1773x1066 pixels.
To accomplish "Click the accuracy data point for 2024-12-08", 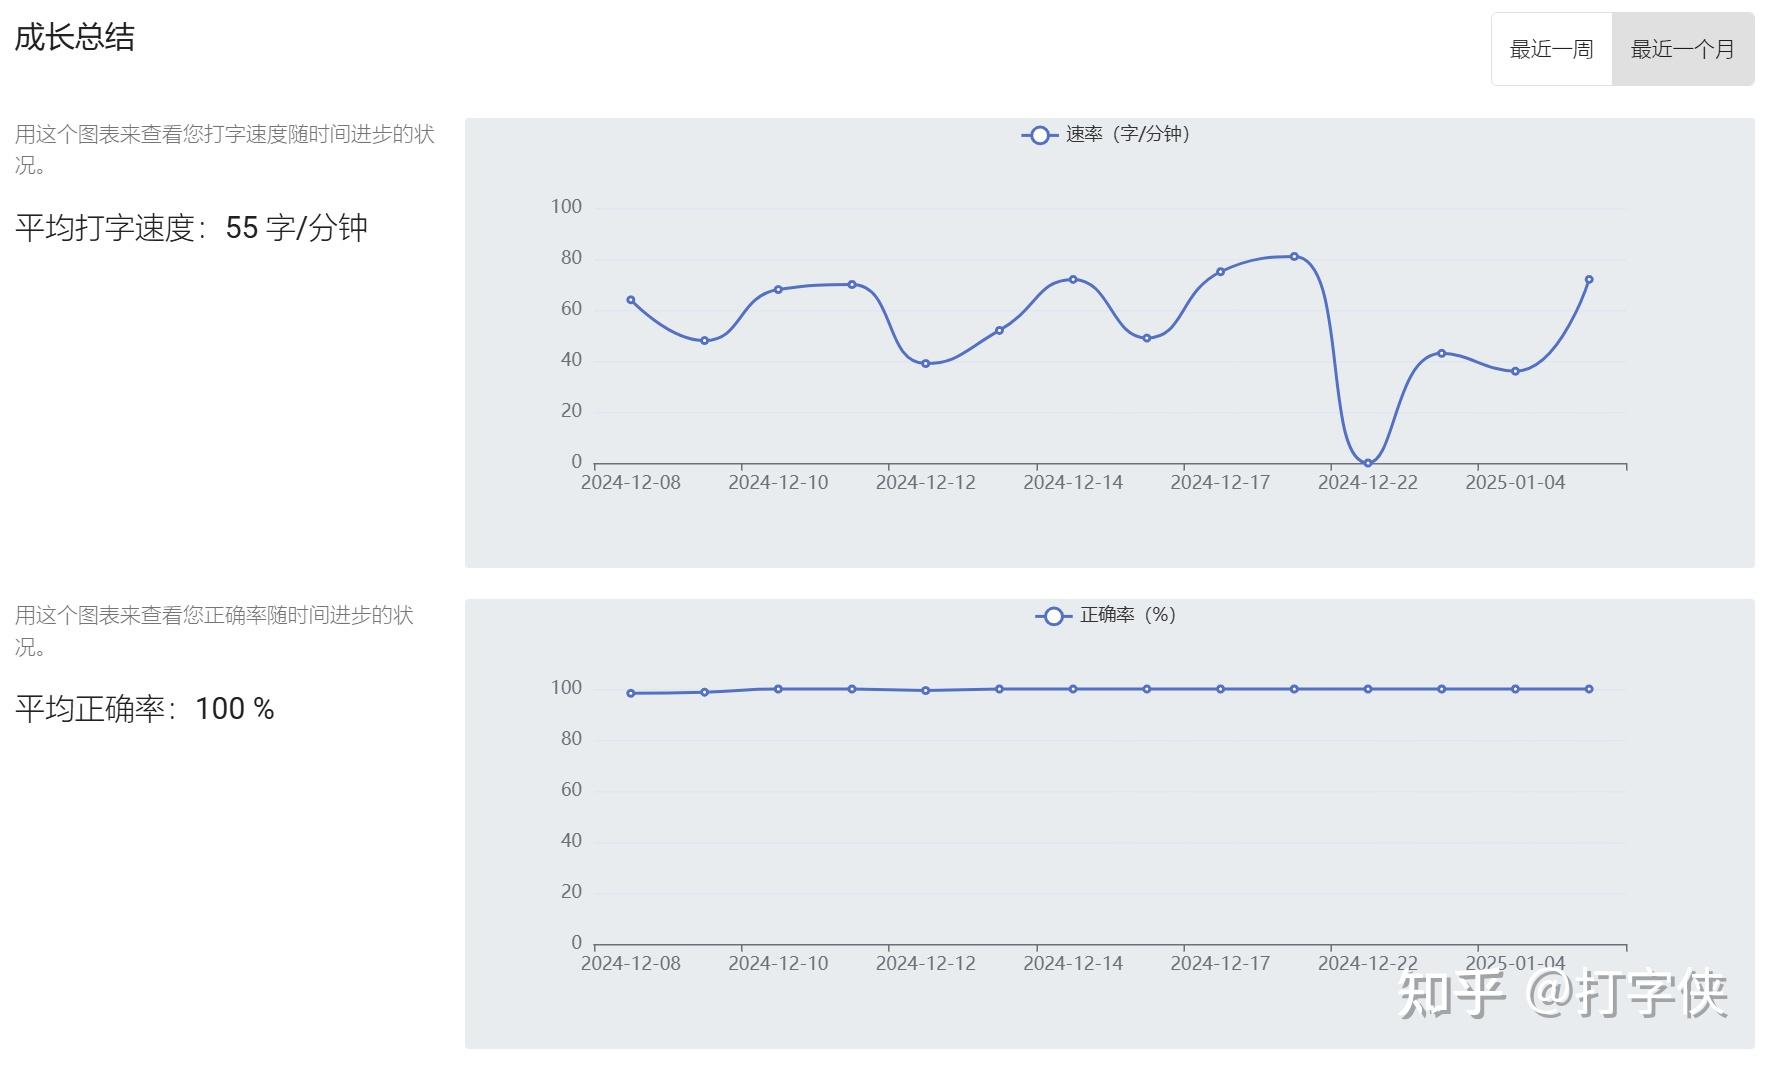I will [631, 693].
